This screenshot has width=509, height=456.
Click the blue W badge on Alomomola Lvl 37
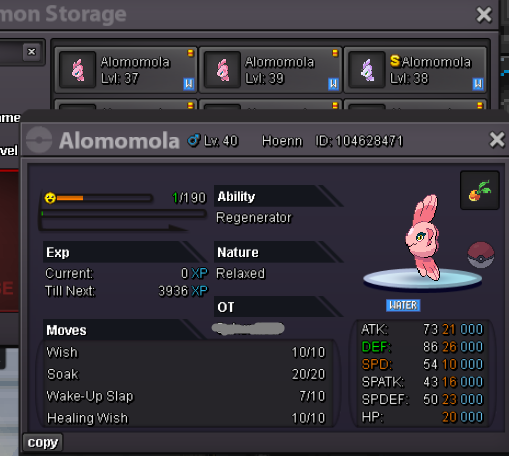tap(189, 84)
